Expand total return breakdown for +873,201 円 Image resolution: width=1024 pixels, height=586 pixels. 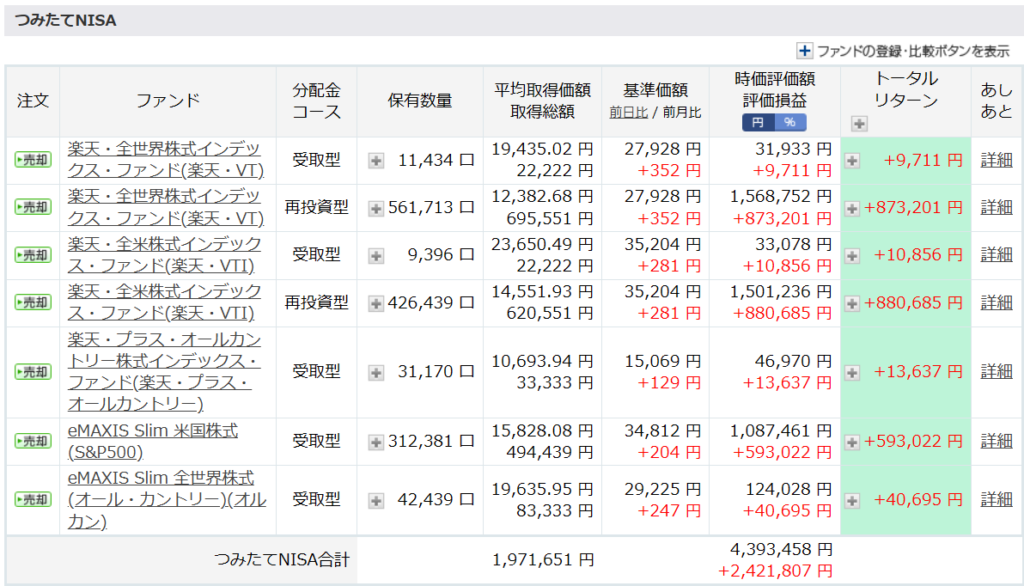[852, 208]
